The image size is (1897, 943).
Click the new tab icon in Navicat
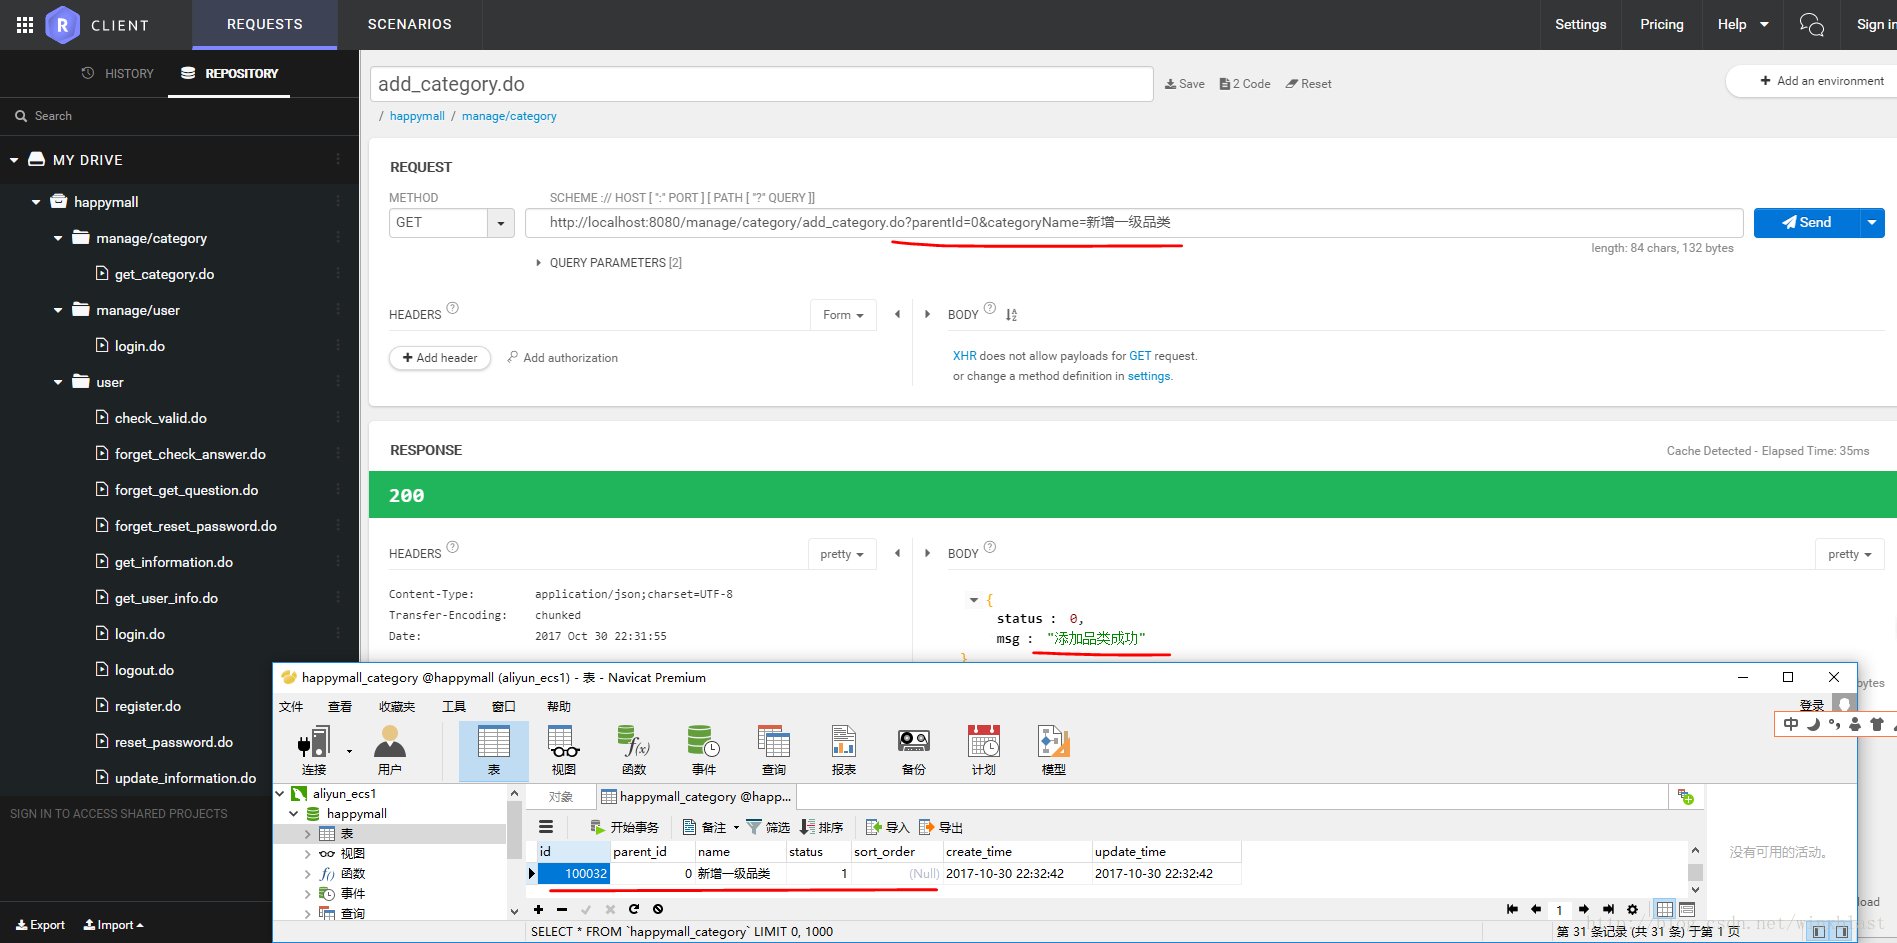(x=1686, y=796)
